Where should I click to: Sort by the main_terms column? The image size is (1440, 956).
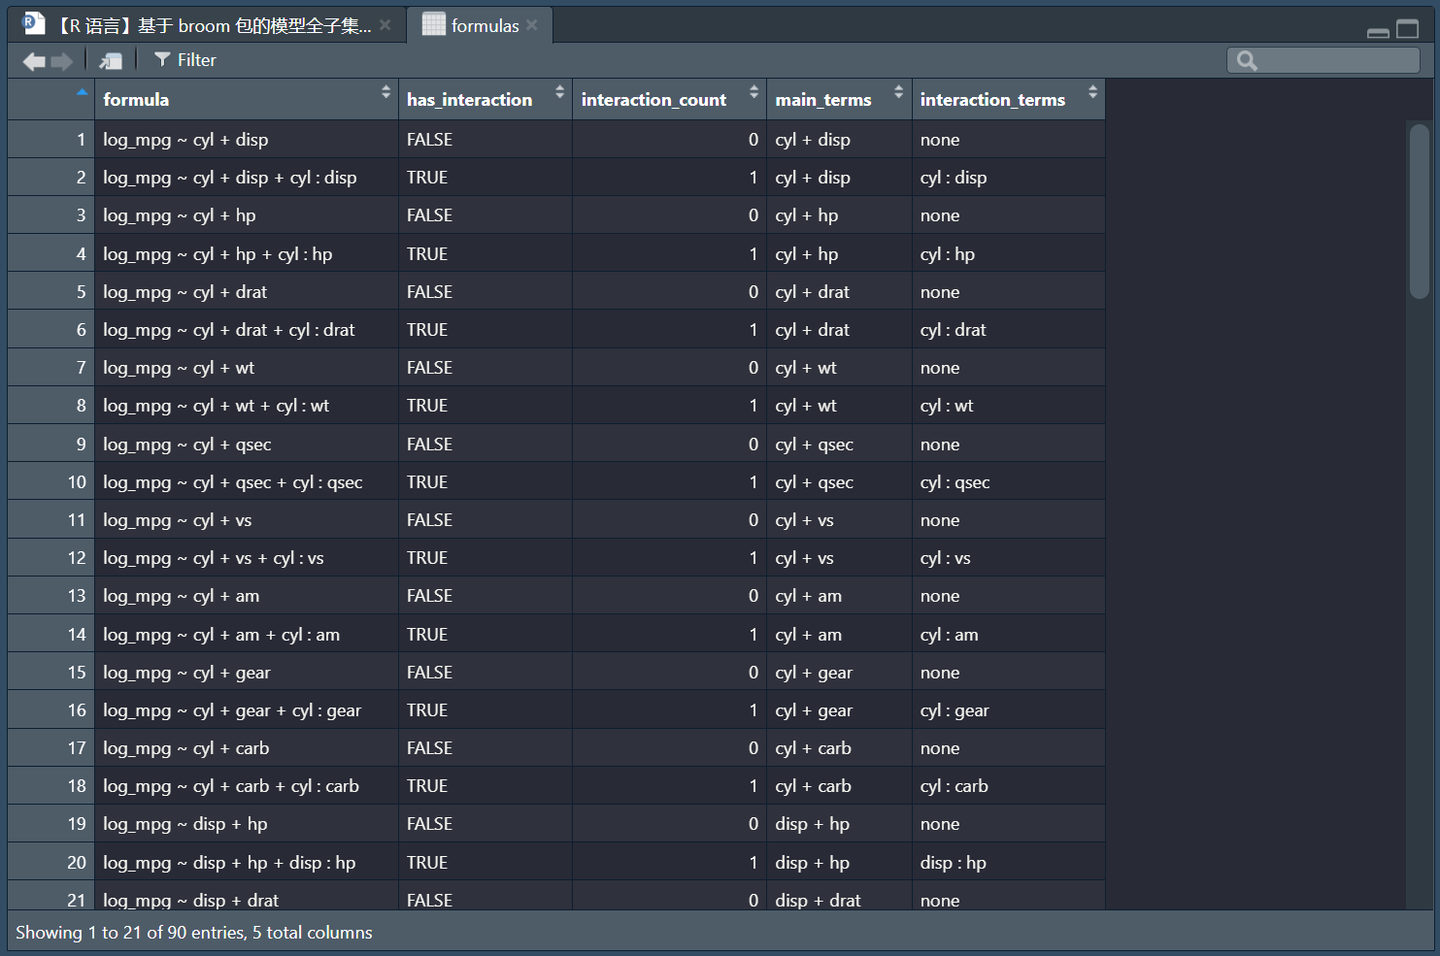(839, 99)
